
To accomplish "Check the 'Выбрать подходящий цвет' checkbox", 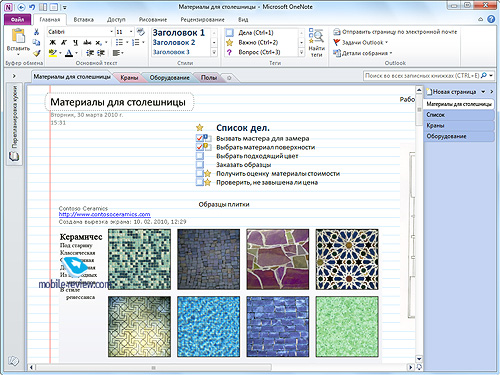I will click(200, 156).
